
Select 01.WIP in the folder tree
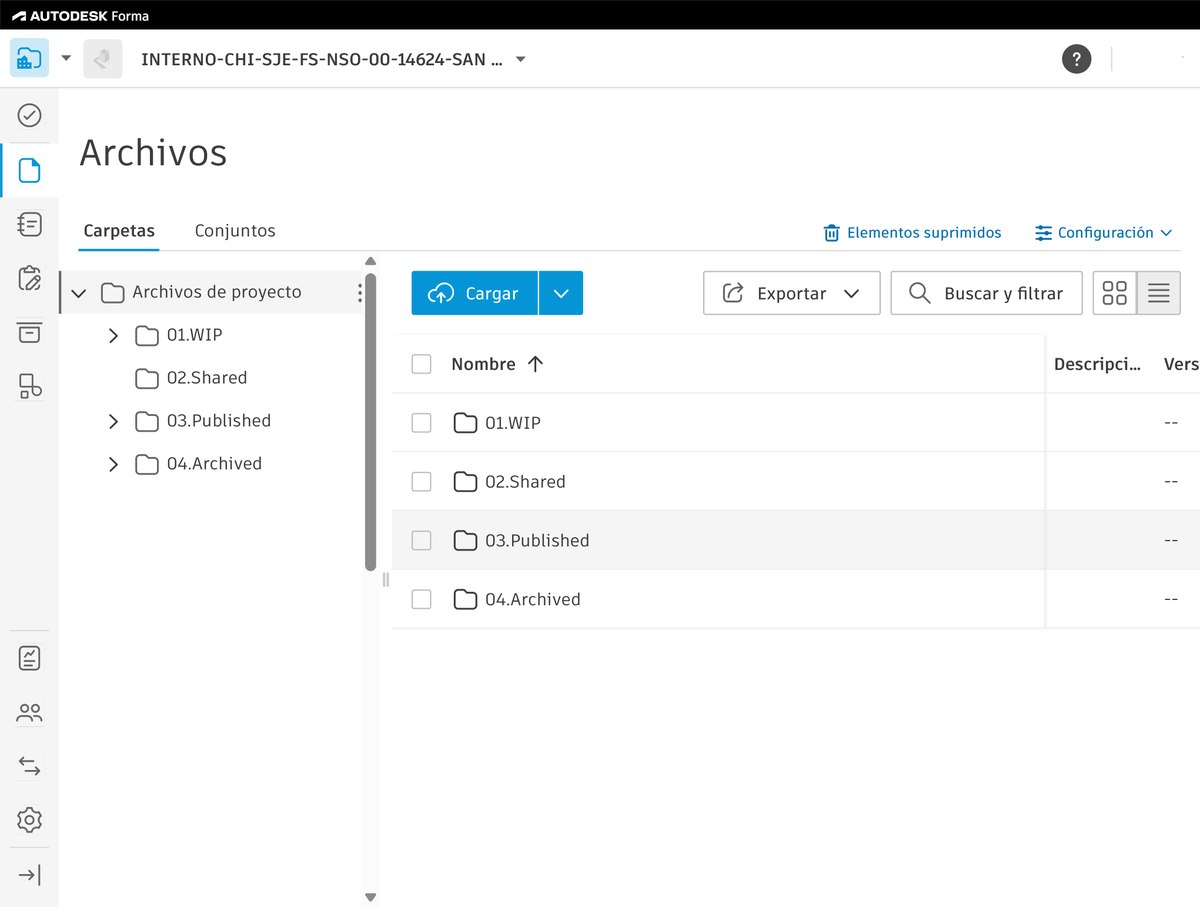[193, 335]
